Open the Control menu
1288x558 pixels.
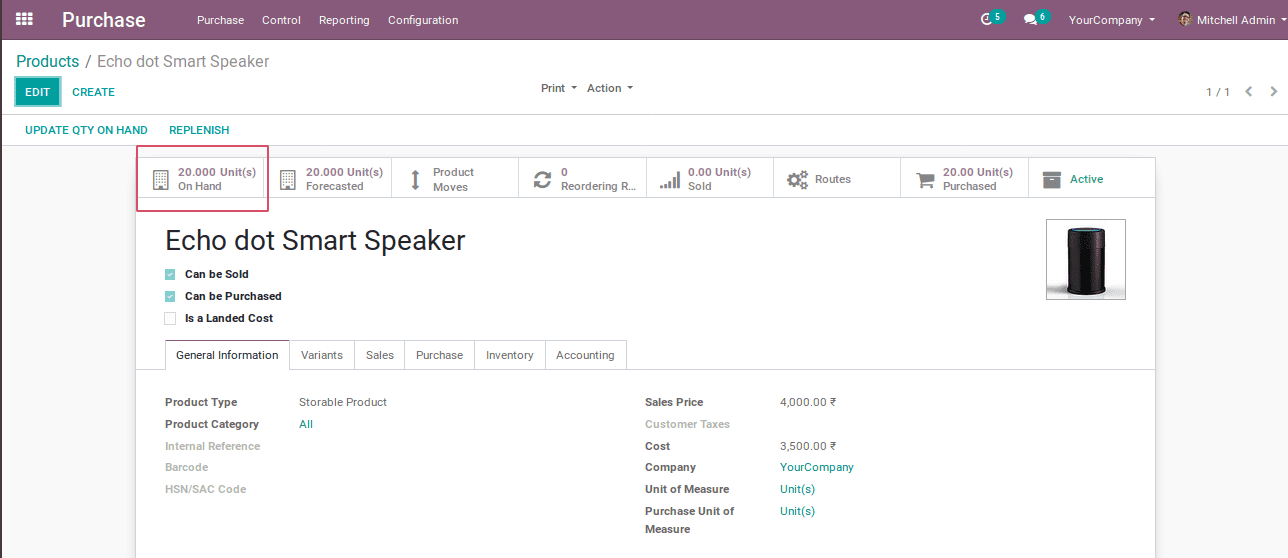click(281, 20)
